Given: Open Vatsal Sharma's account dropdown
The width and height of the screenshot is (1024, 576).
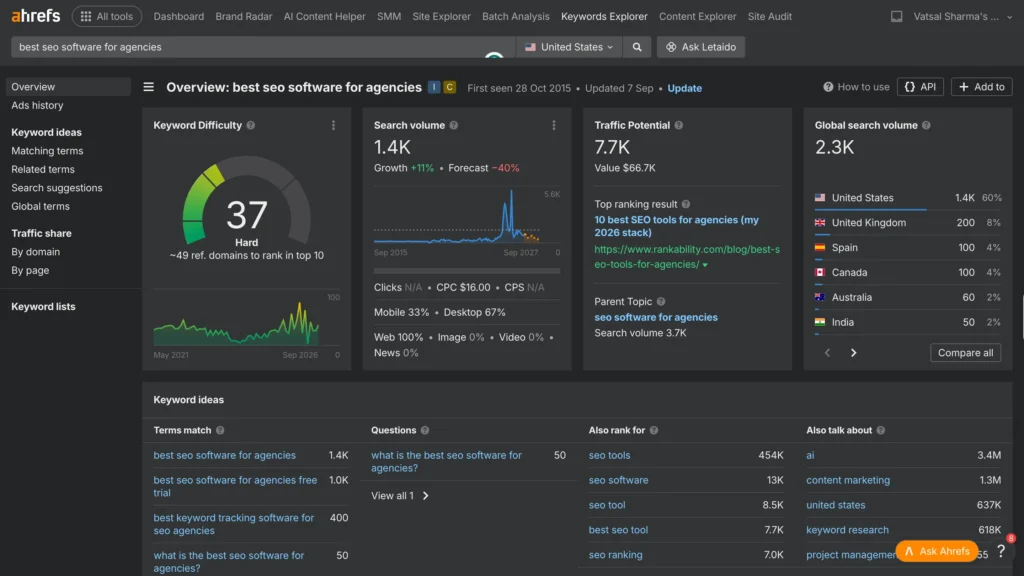Looking at the screenshot, I should pos(963,16).
